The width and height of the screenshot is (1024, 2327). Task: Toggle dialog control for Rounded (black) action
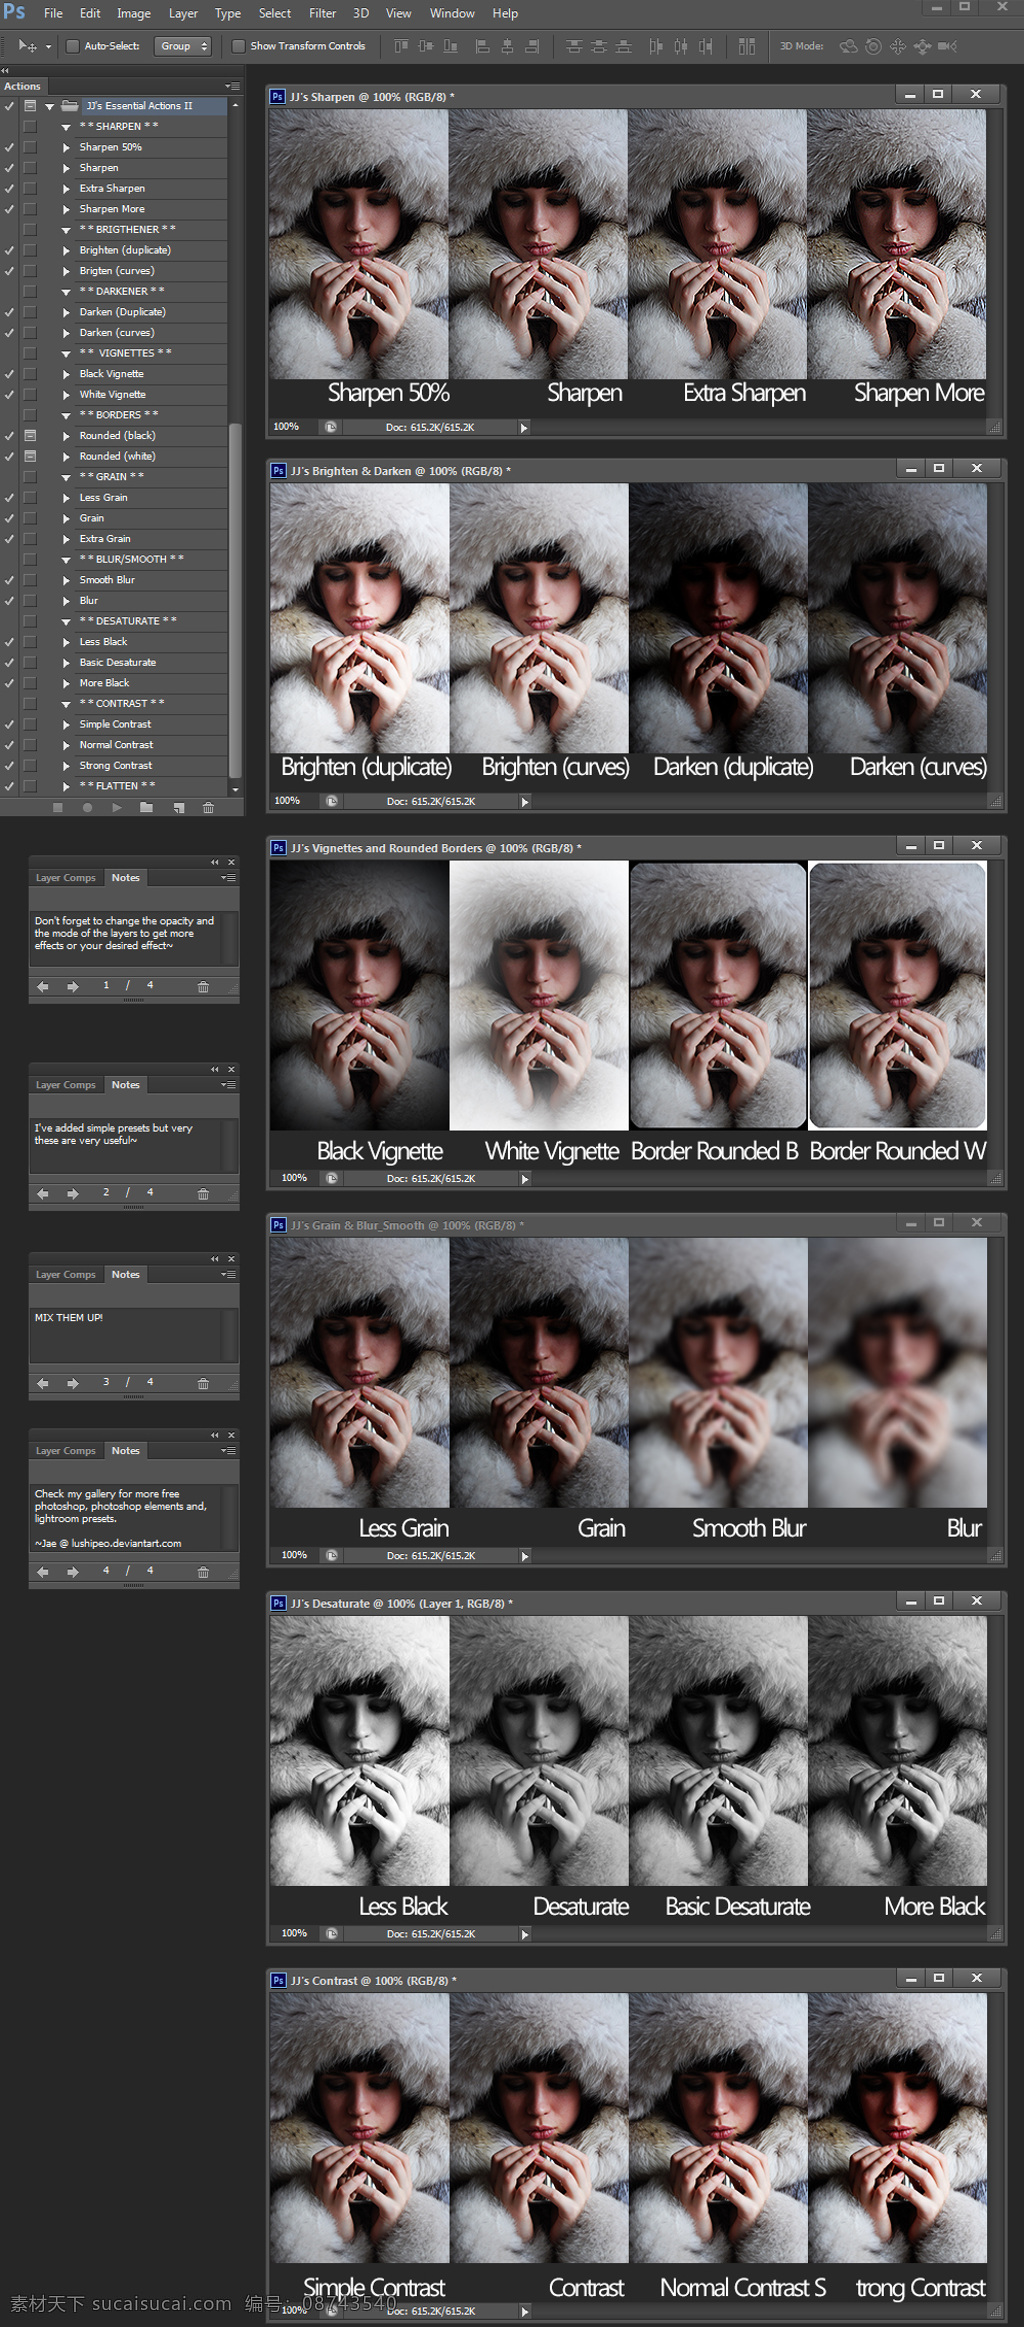coord(30,436)
